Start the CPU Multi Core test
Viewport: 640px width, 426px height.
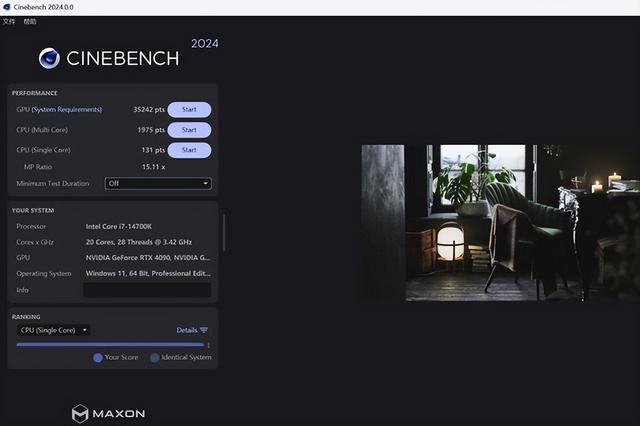click(189, 130)
